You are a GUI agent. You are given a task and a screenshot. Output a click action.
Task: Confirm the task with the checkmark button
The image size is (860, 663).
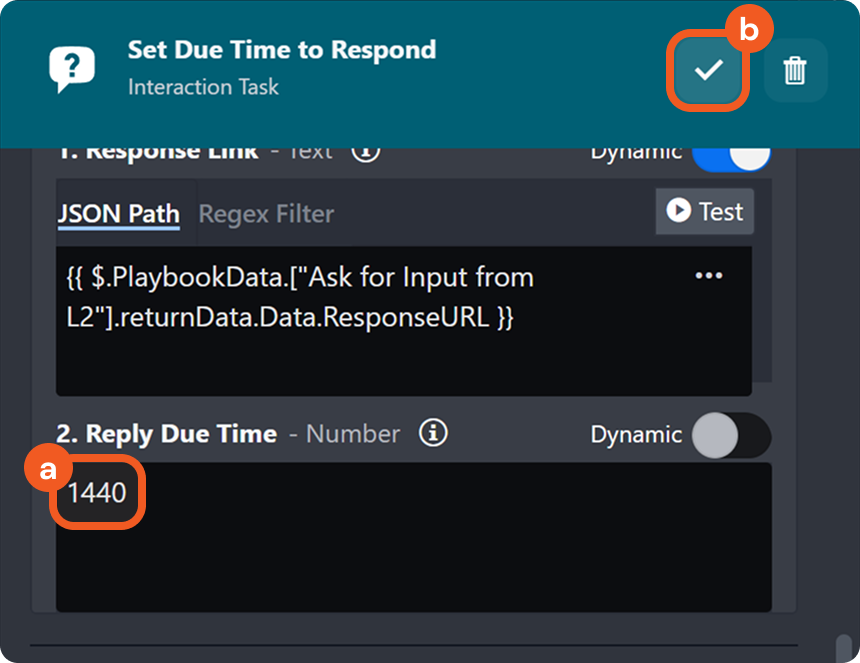[708, 70]
